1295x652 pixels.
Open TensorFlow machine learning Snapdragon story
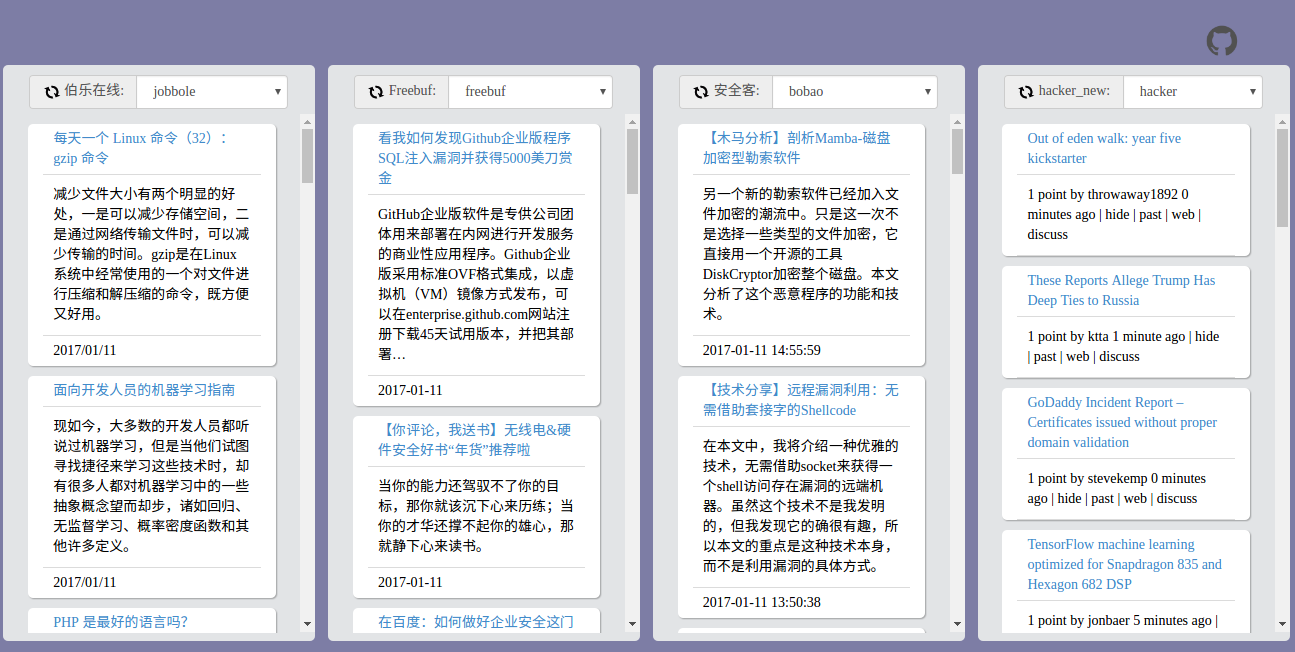pos(1124,564)
